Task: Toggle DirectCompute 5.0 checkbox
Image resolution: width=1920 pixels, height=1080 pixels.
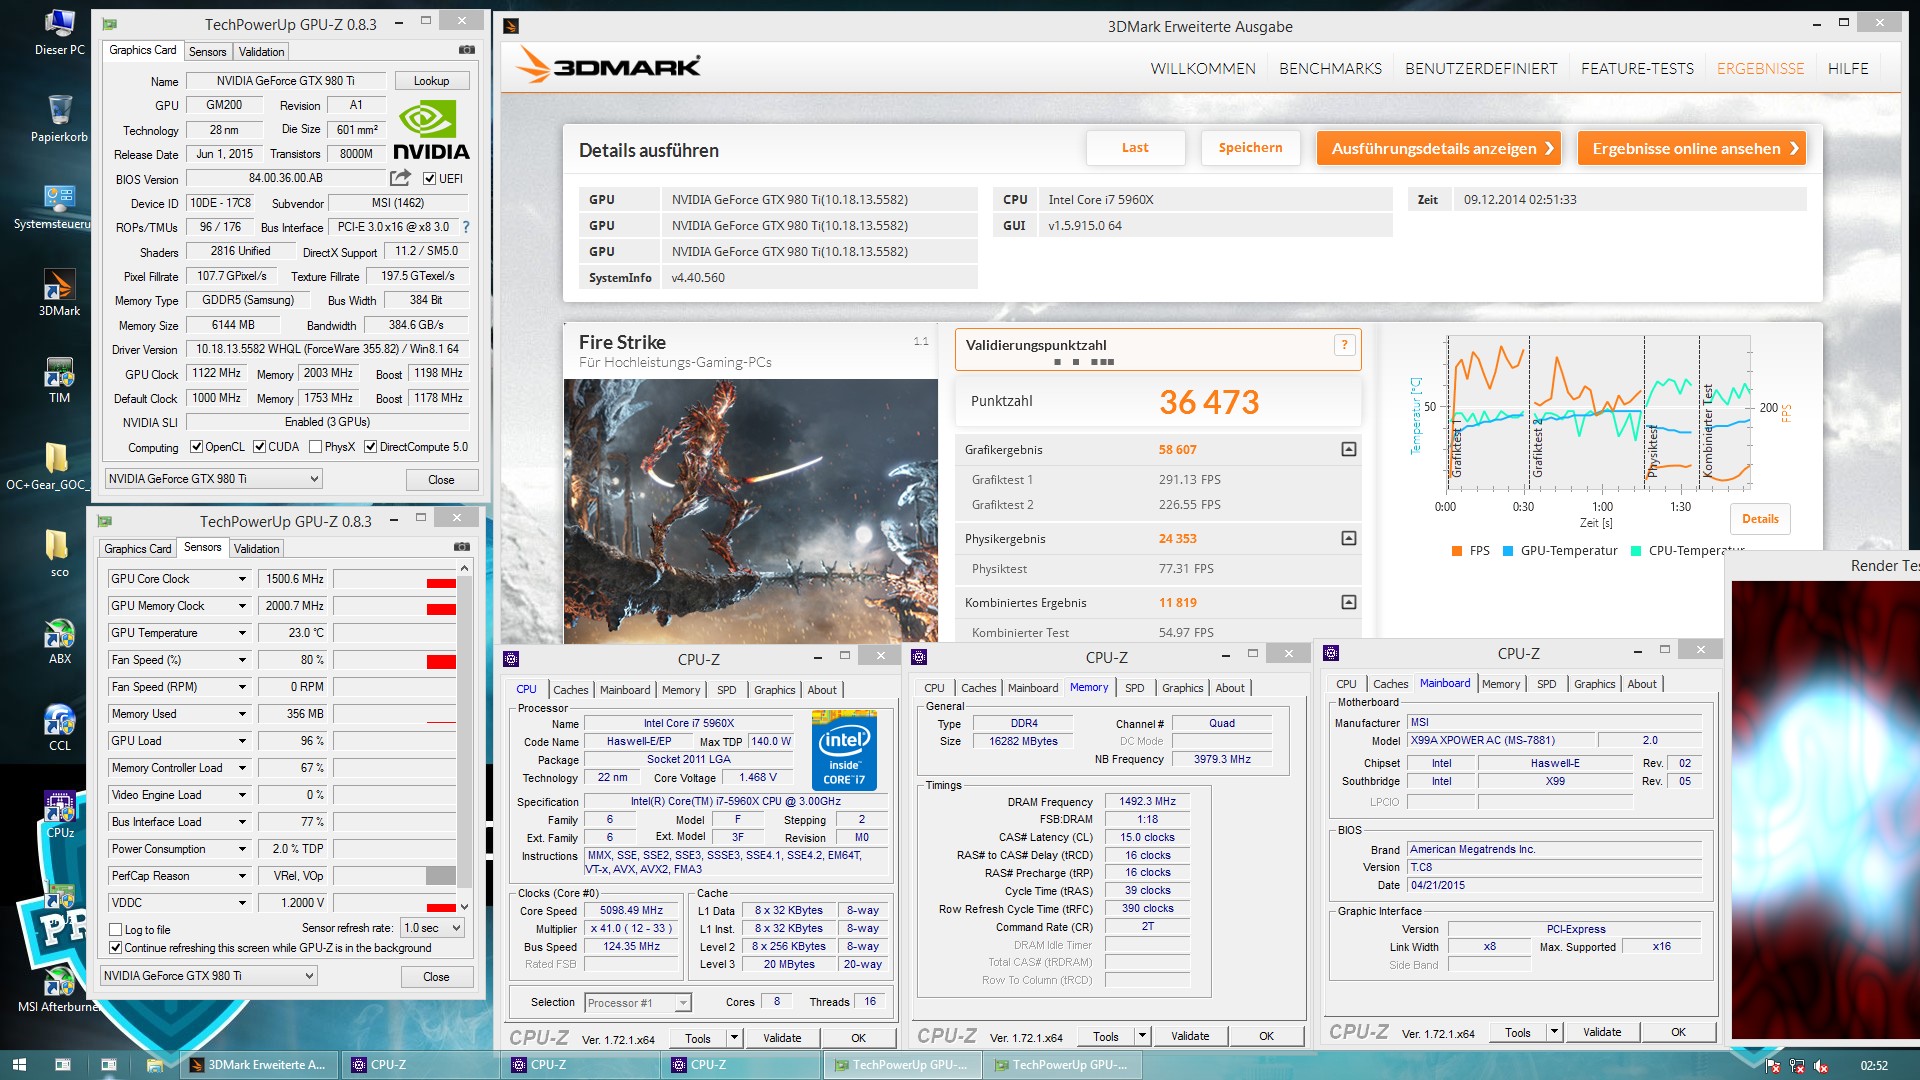Action: click(371, 447)
